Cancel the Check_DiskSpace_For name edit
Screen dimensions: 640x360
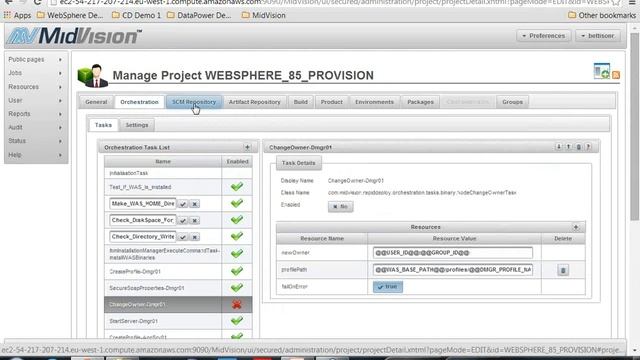point(195,220)
